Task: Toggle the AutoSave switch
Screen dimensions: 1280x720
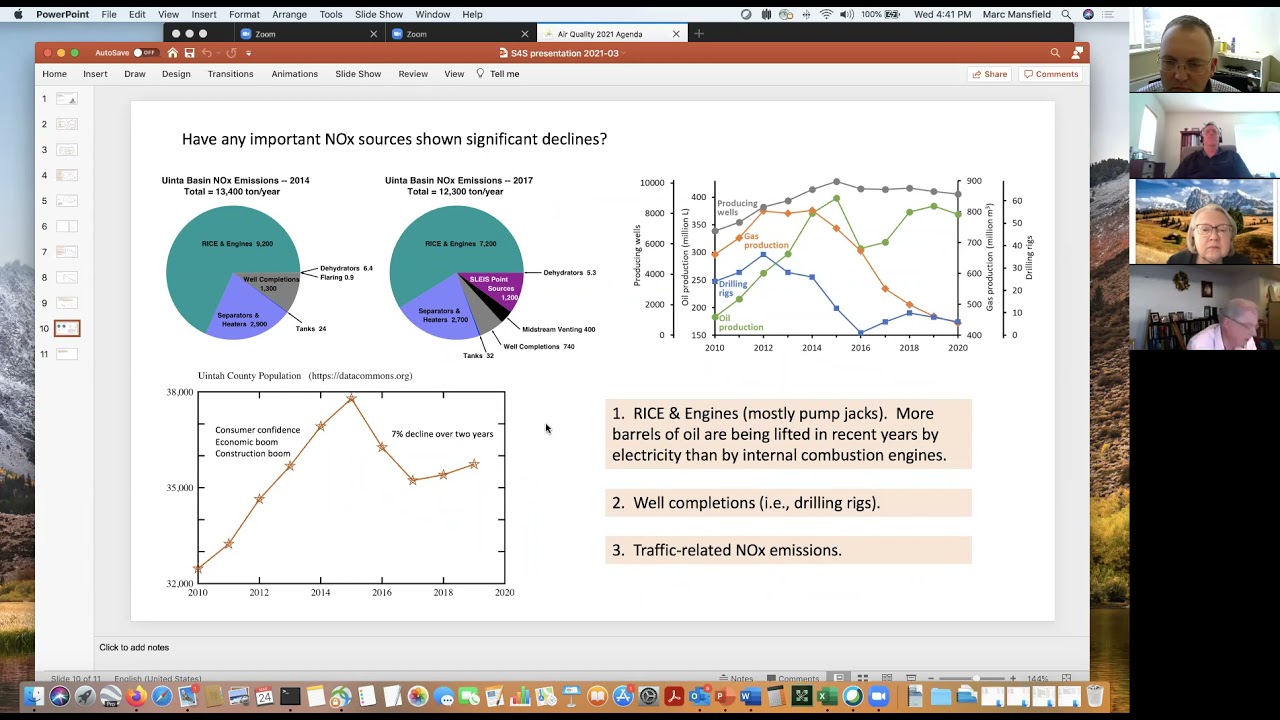Action: point(145,53)
